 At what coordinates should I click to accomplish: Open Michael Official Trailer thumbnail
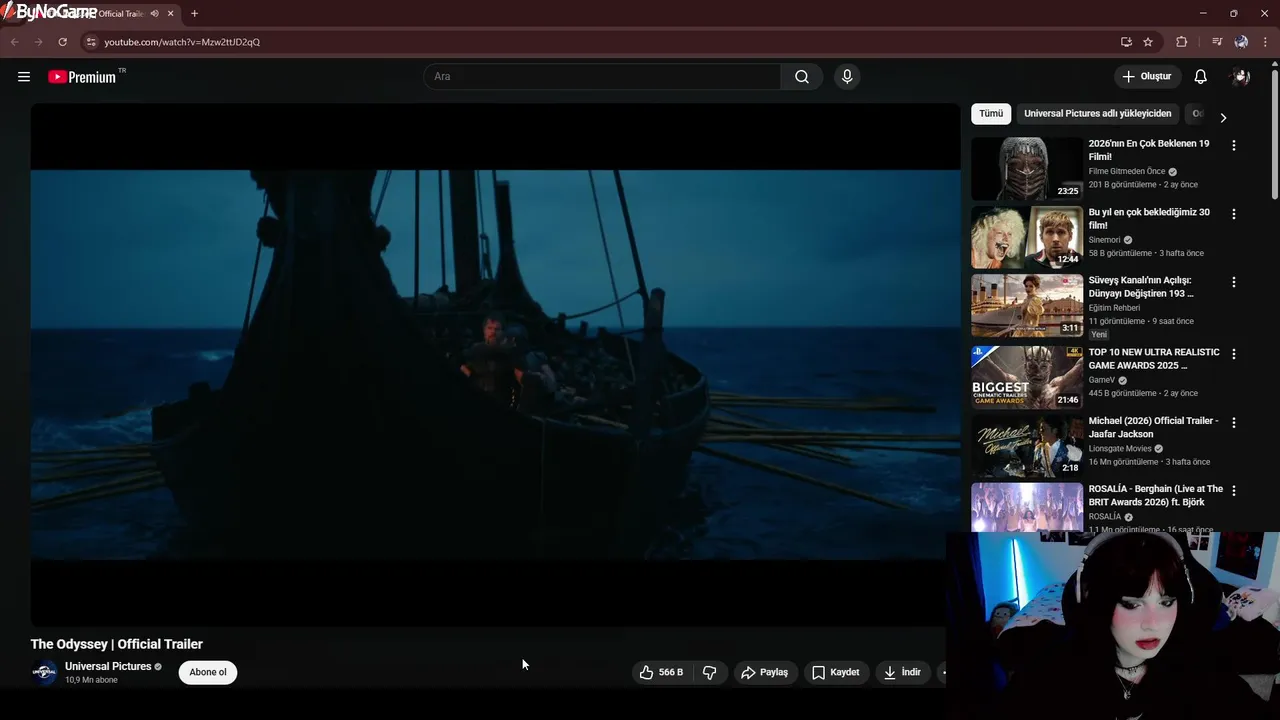point(1027,446)
